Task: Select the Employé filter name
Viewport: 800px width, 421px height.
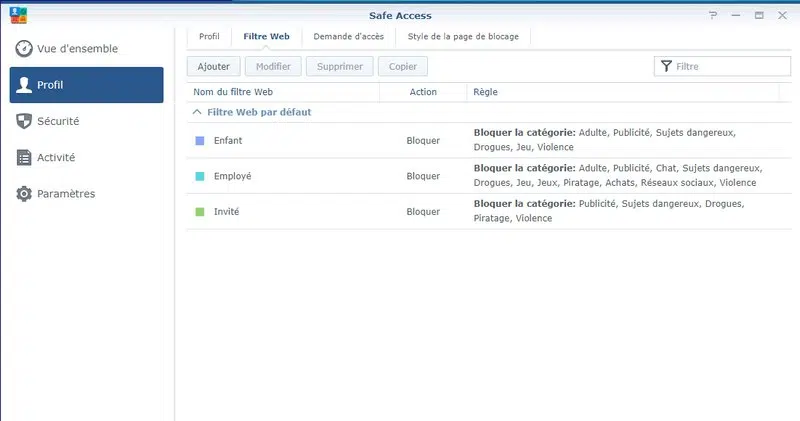Action: tap(233, 176)
